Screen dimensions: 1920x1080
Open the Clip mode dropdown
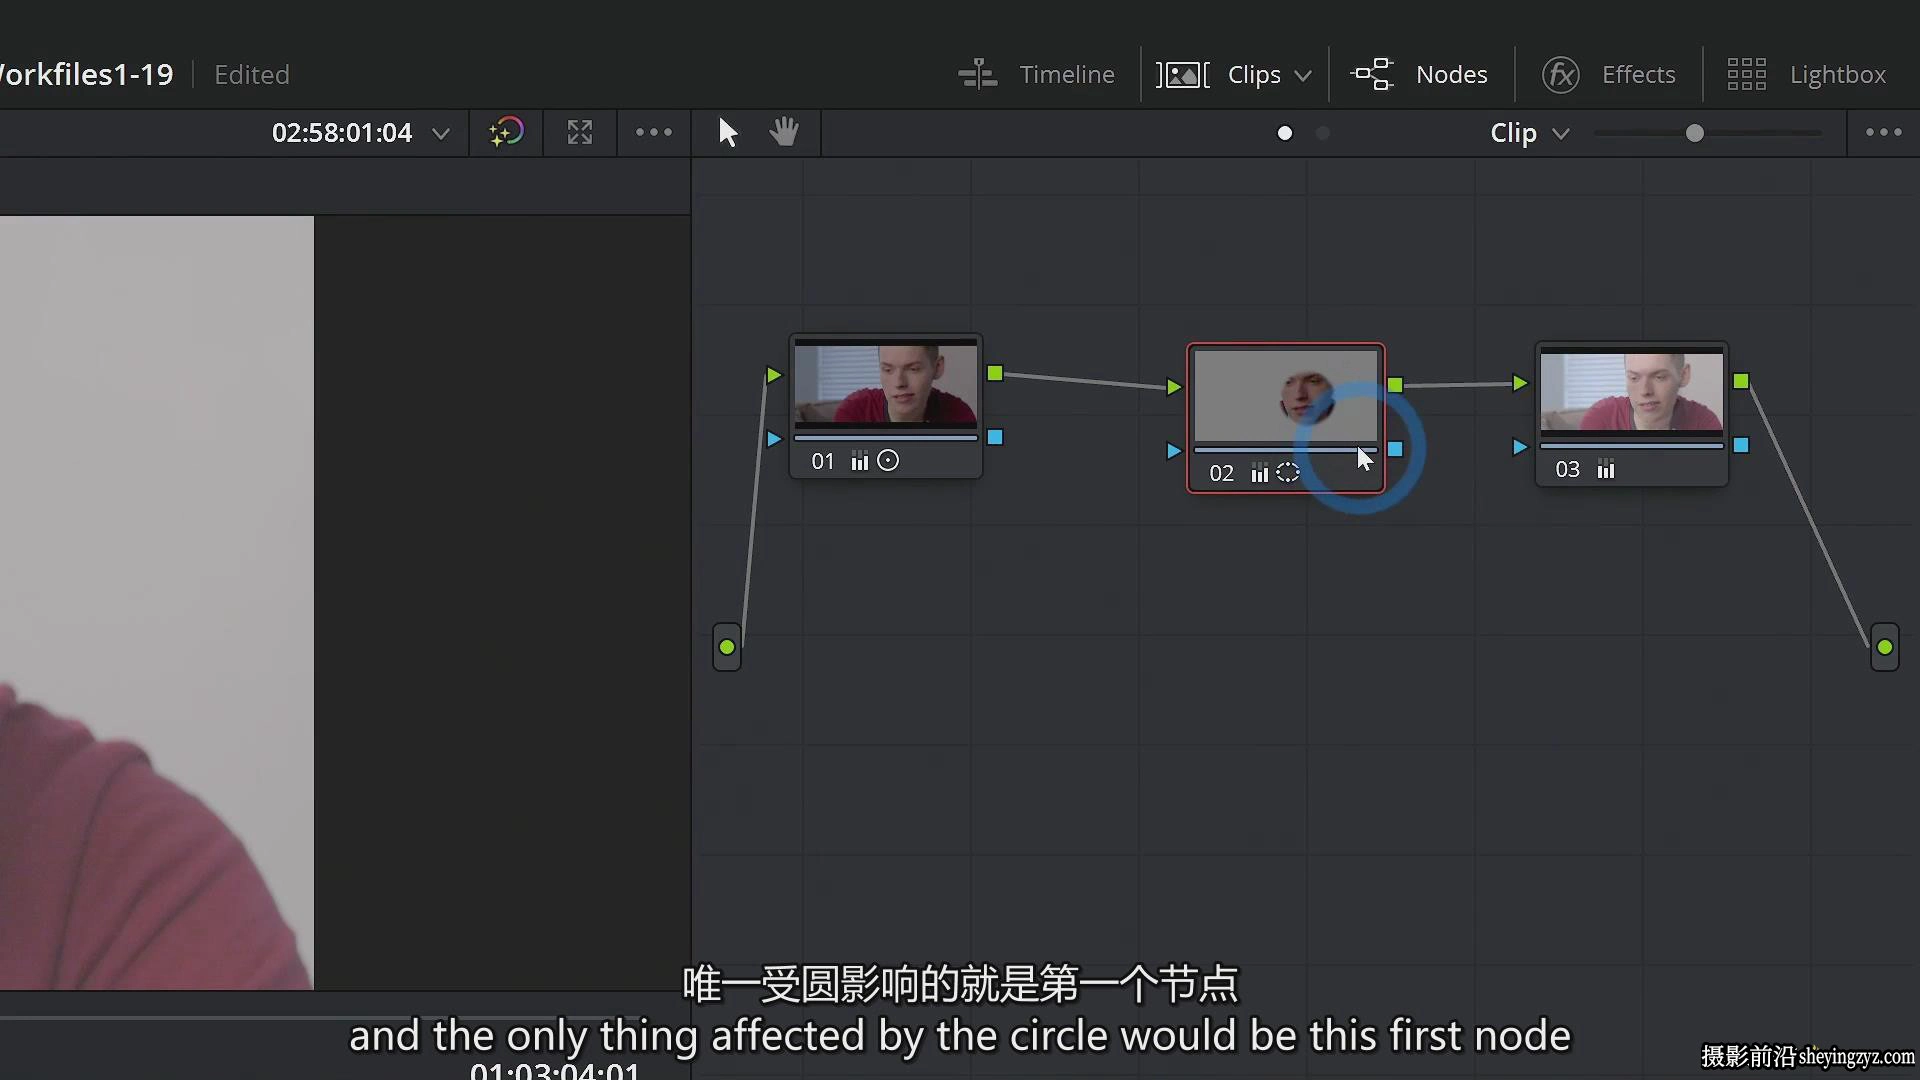[x=1529, y=133]
